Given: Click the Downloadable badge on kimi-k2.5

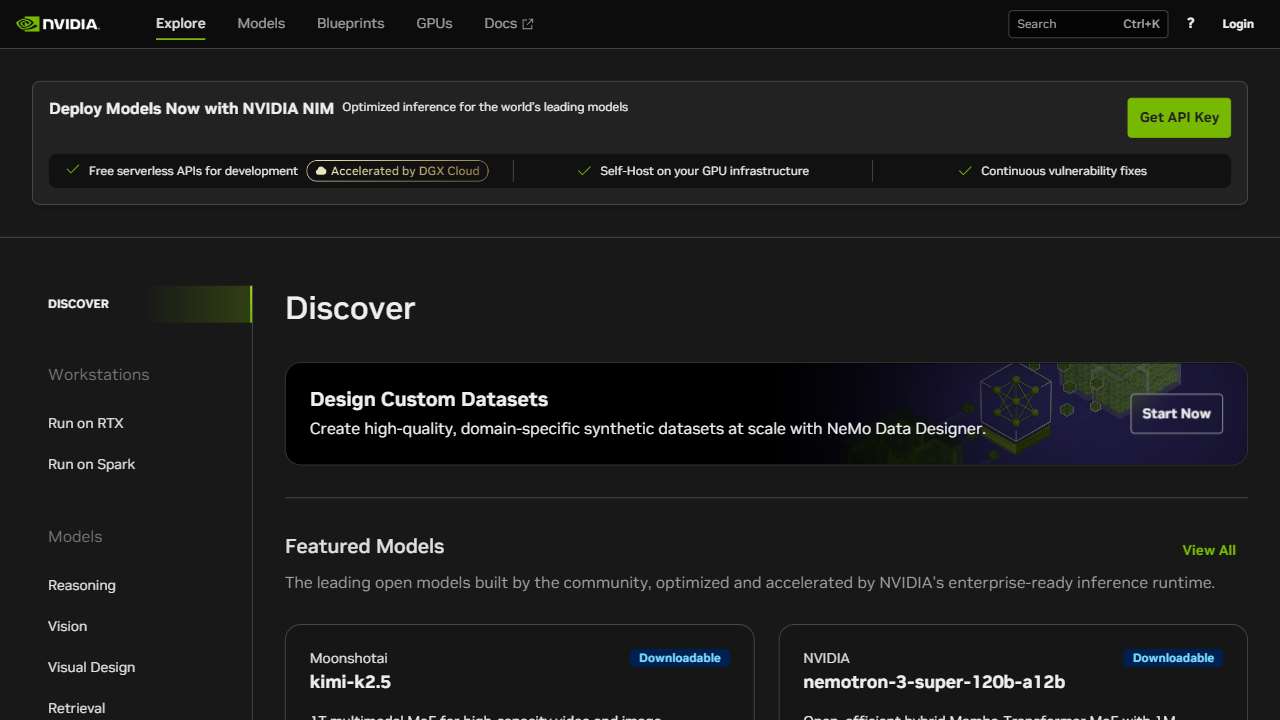Looking at the screenshot, I should point(680,657).
